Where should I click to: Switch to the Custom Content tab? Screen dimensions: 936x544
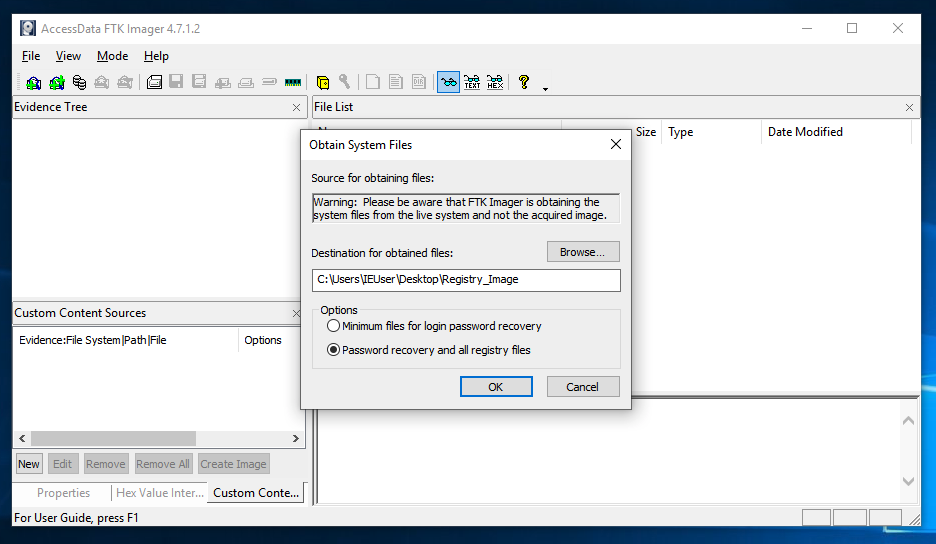pos(256,493)
